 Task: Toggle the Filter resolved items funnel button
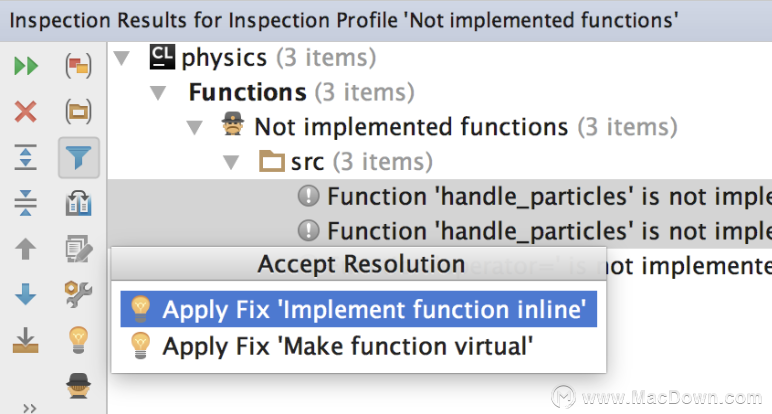79,158
